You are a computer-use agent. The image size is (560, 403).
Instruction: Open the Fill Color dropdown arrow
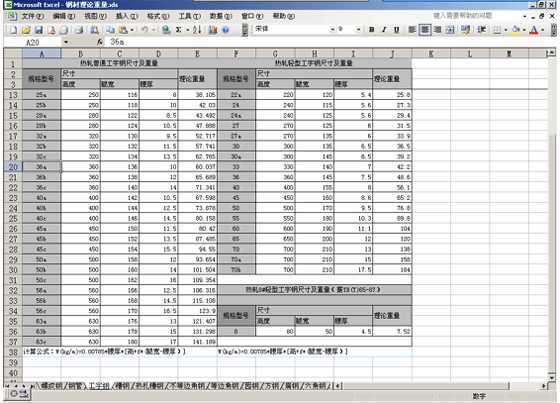pos(524,30)
